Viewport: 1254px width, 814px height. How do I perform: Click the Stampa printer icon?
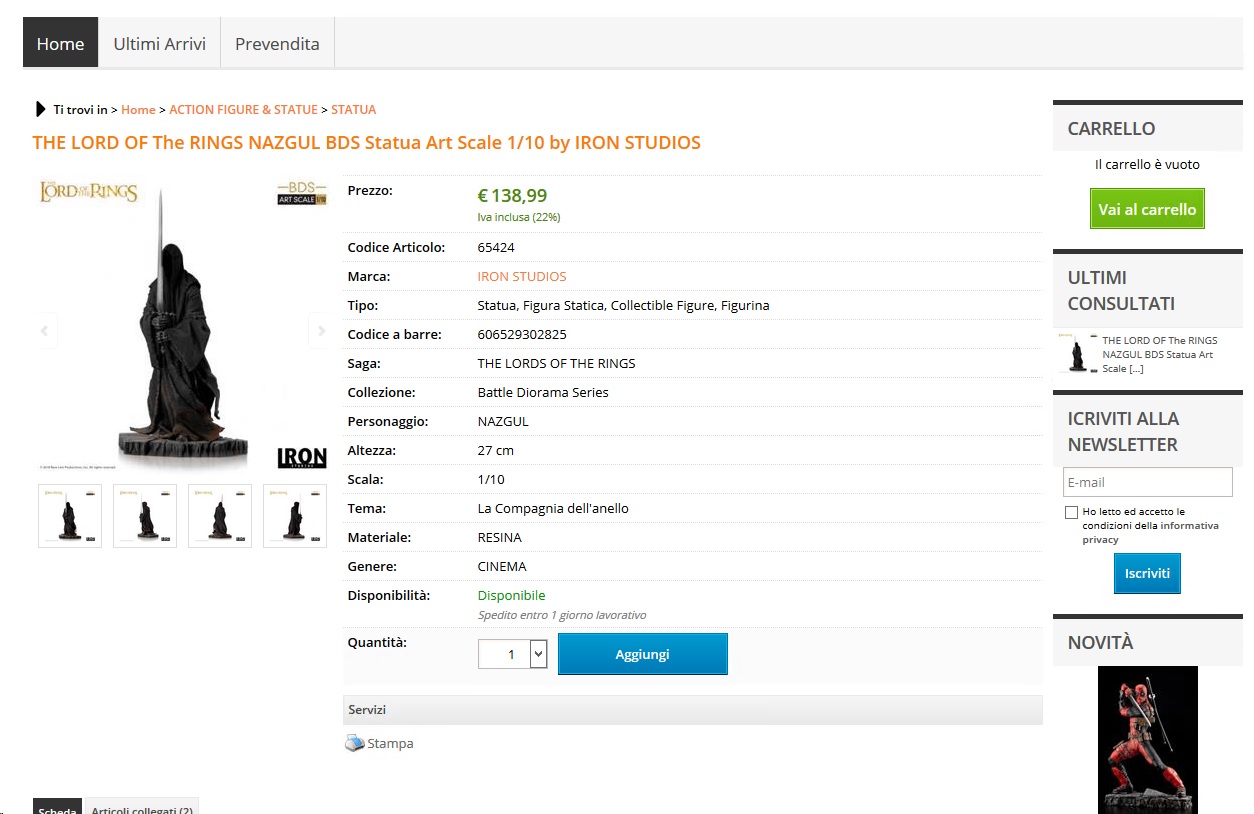tap(355, 743)
